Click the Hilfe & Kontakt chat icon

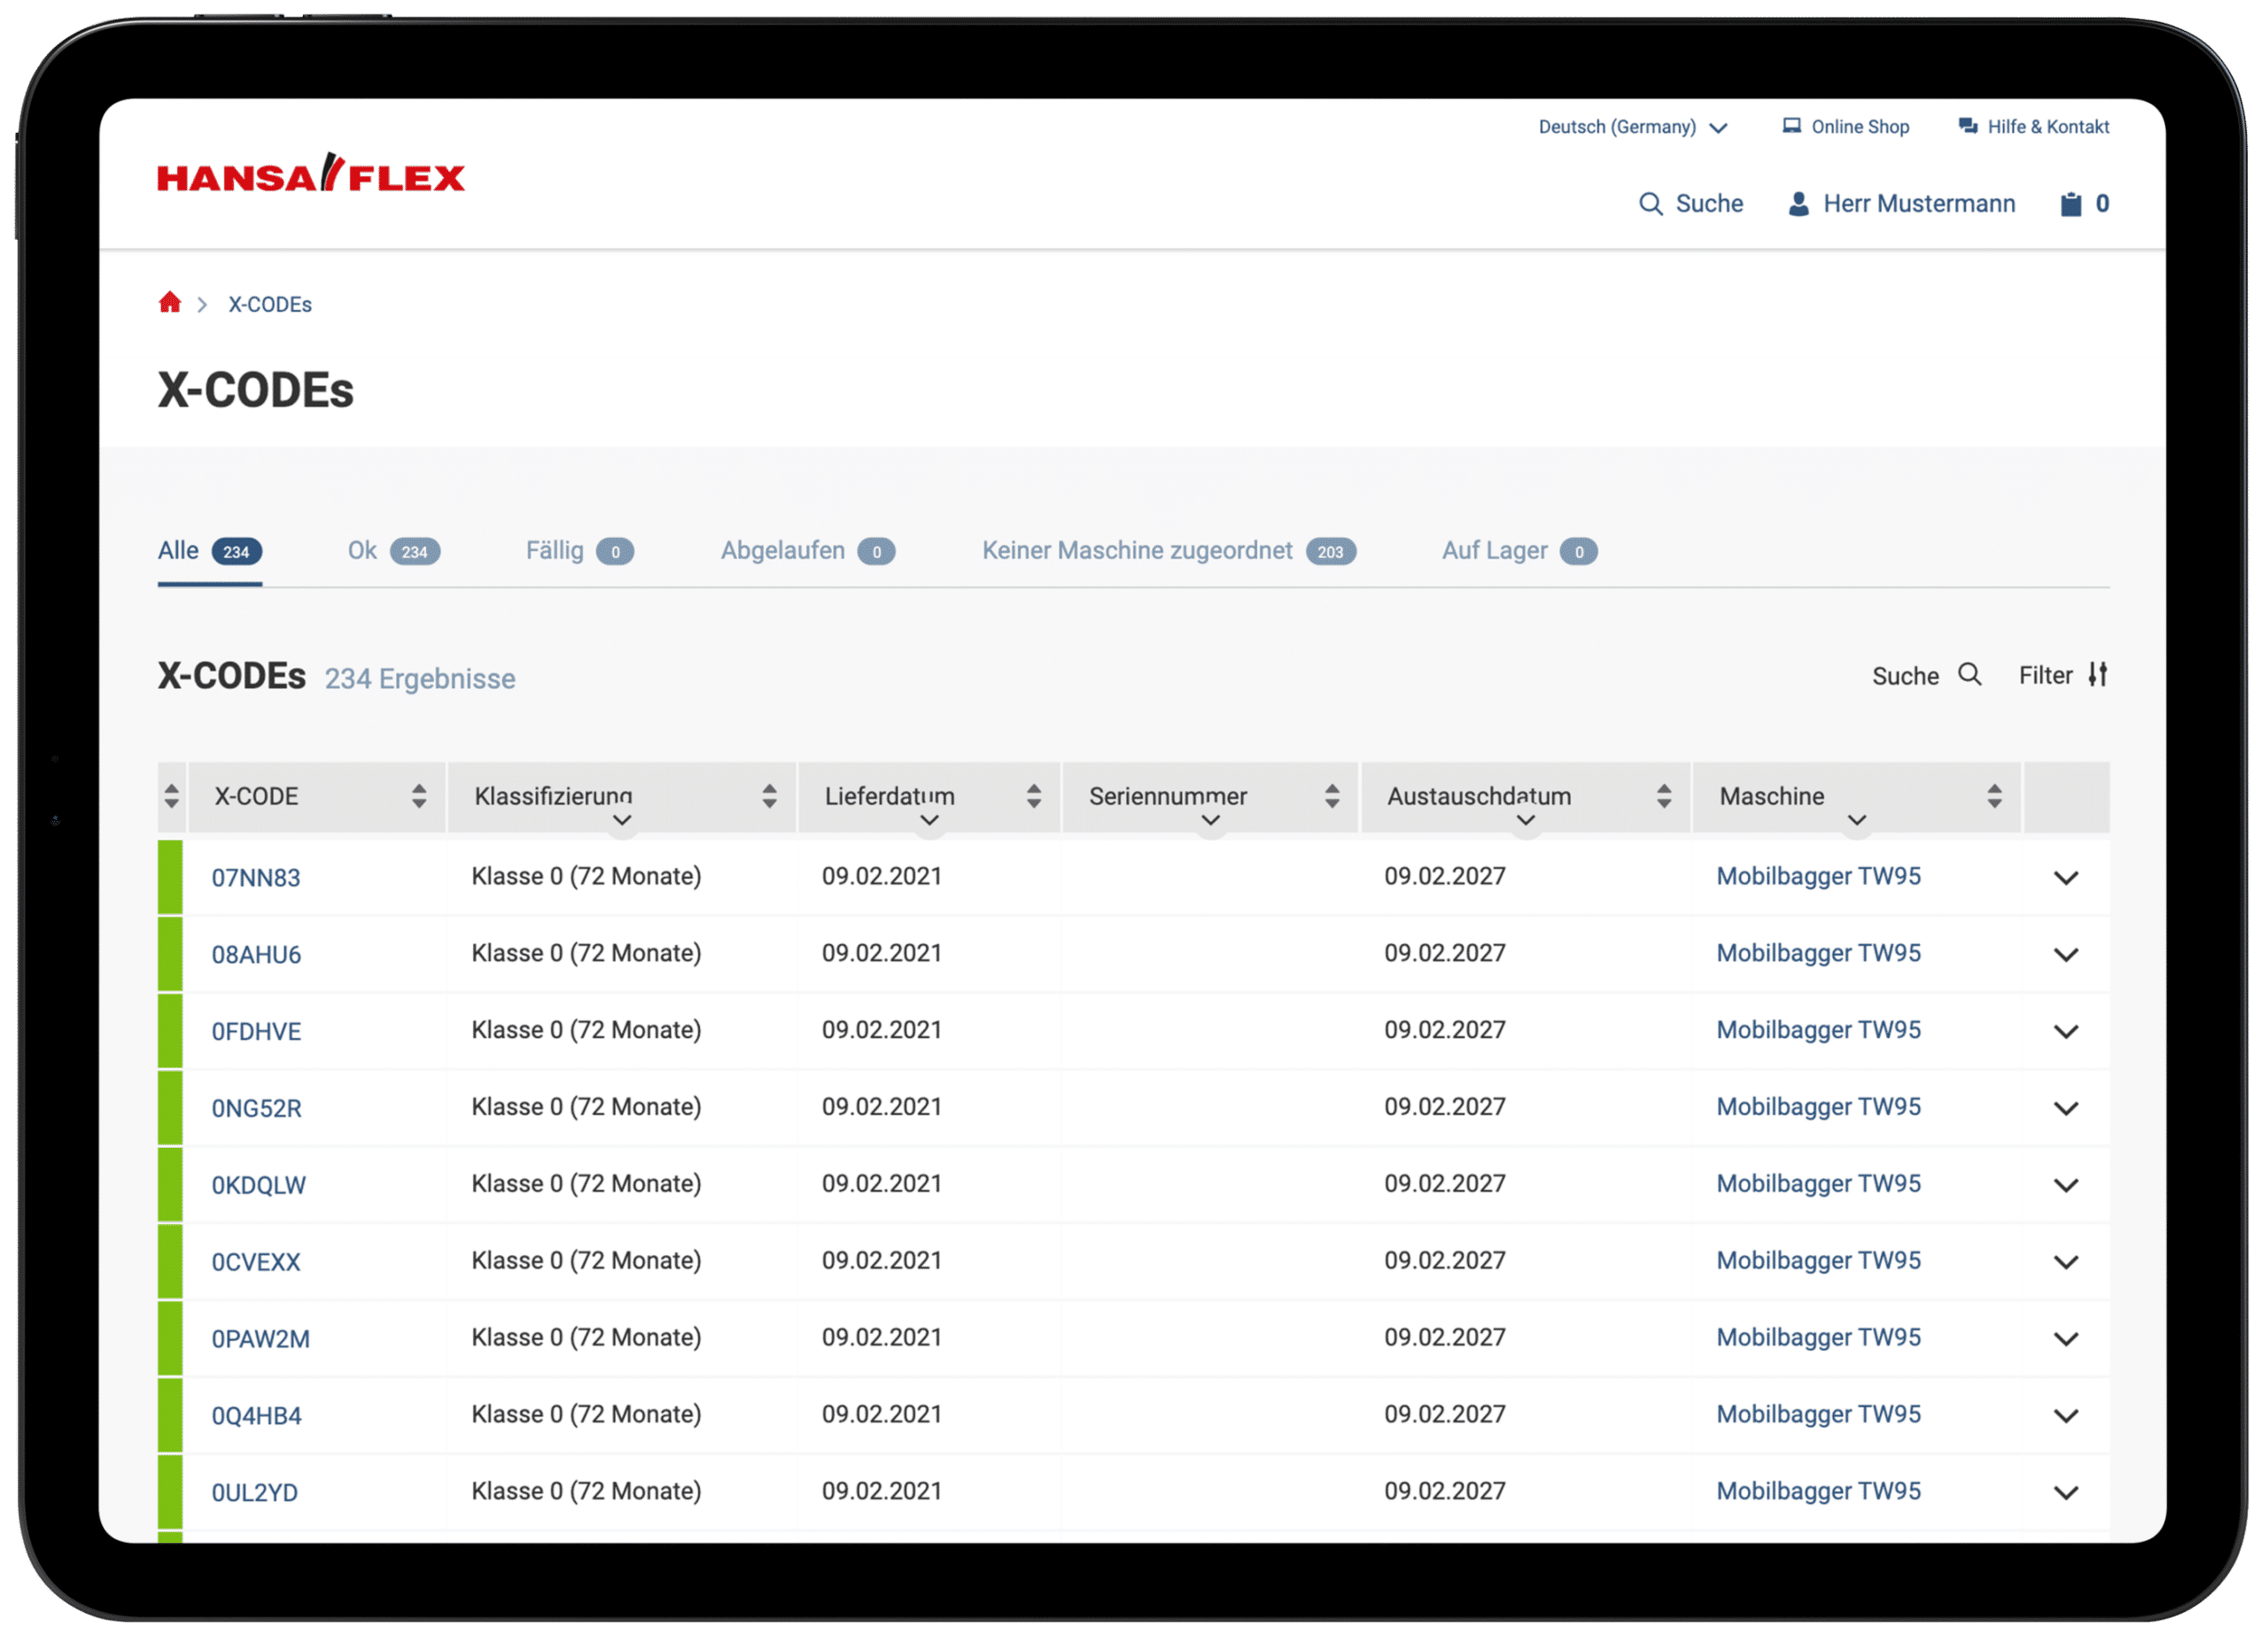click(x=1967, y=126)
